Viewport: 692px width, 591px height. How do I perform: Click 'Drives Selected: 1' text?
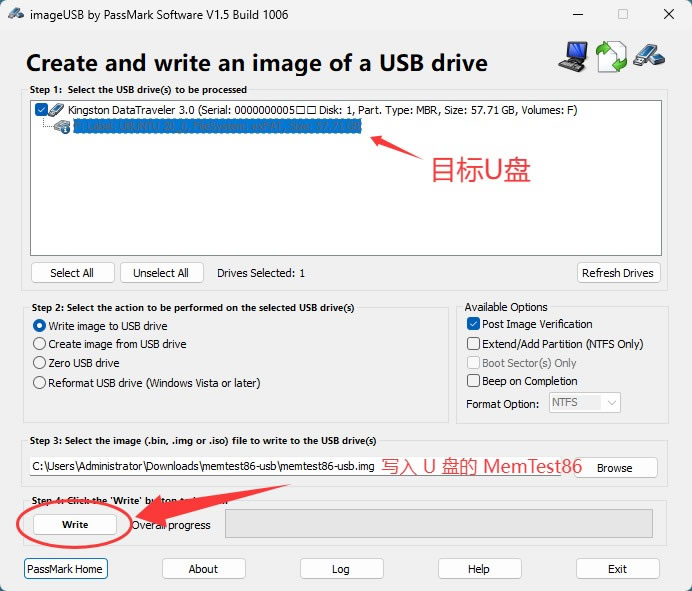tap(261, 273)
